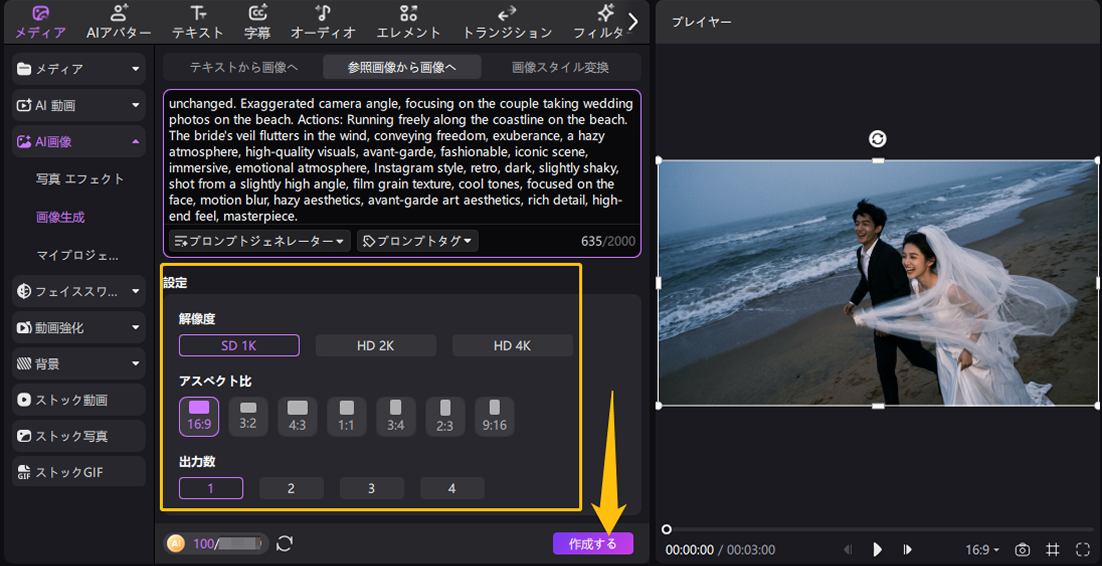1102x566 pixels.
Task: Click the playback progress bar handle
Action: click(667, 529)
